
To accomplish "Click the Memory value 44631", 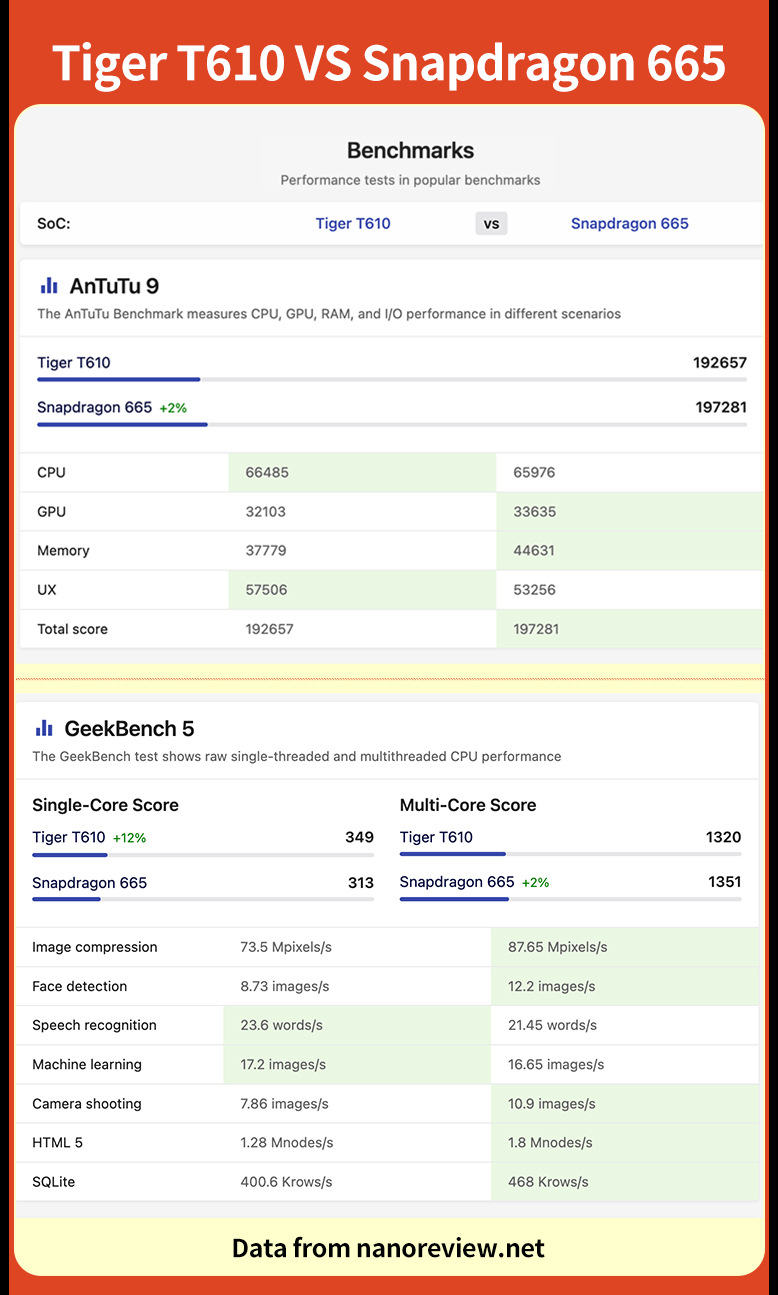I will (x=533, y=550).
